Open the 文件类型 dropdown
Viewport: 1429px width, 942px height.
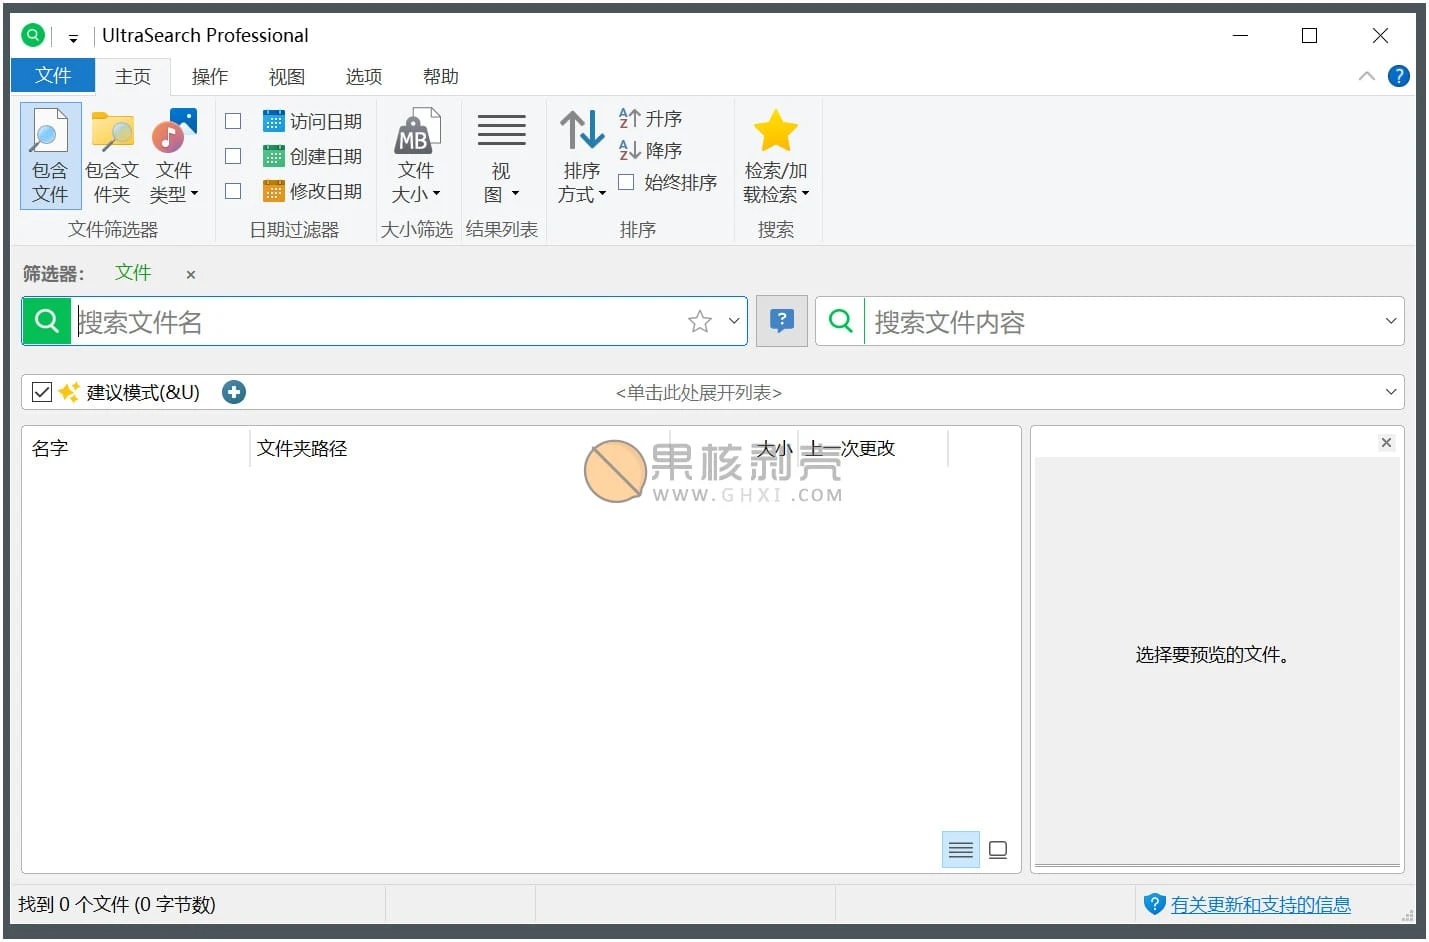174,182
